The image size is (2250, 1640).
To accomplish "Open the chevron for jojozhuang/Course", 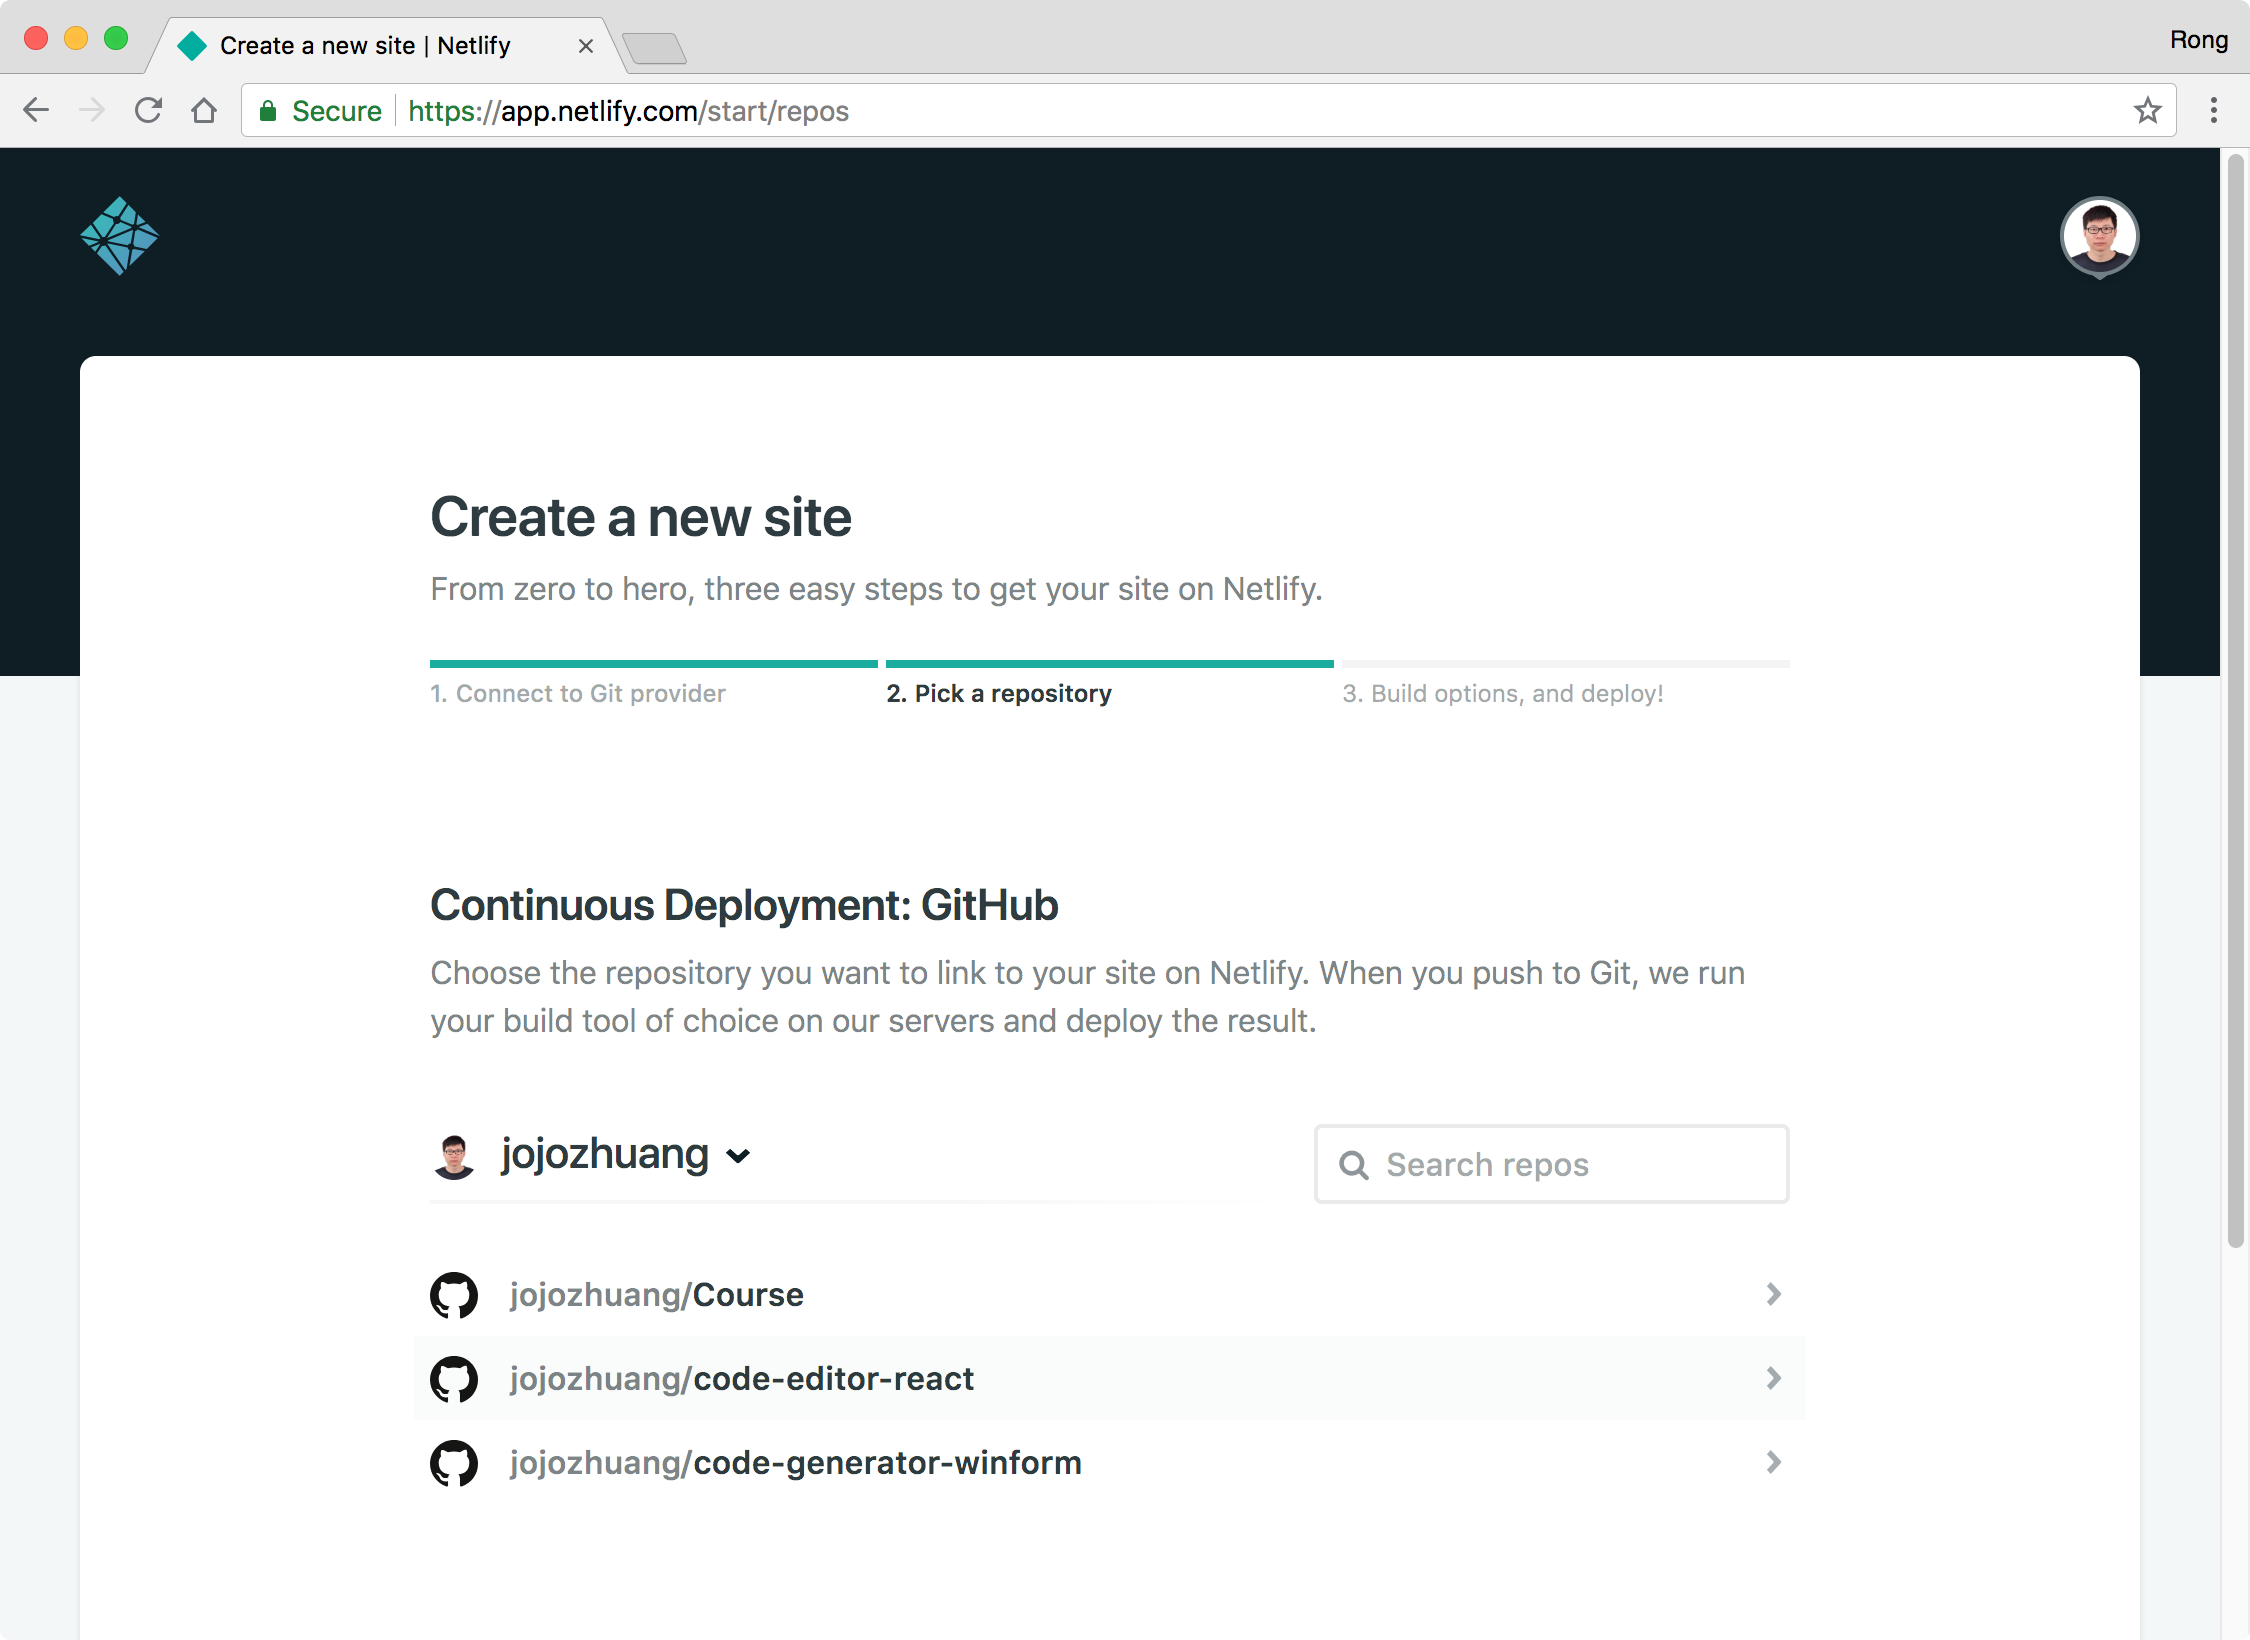I will coord(1773,1295).
